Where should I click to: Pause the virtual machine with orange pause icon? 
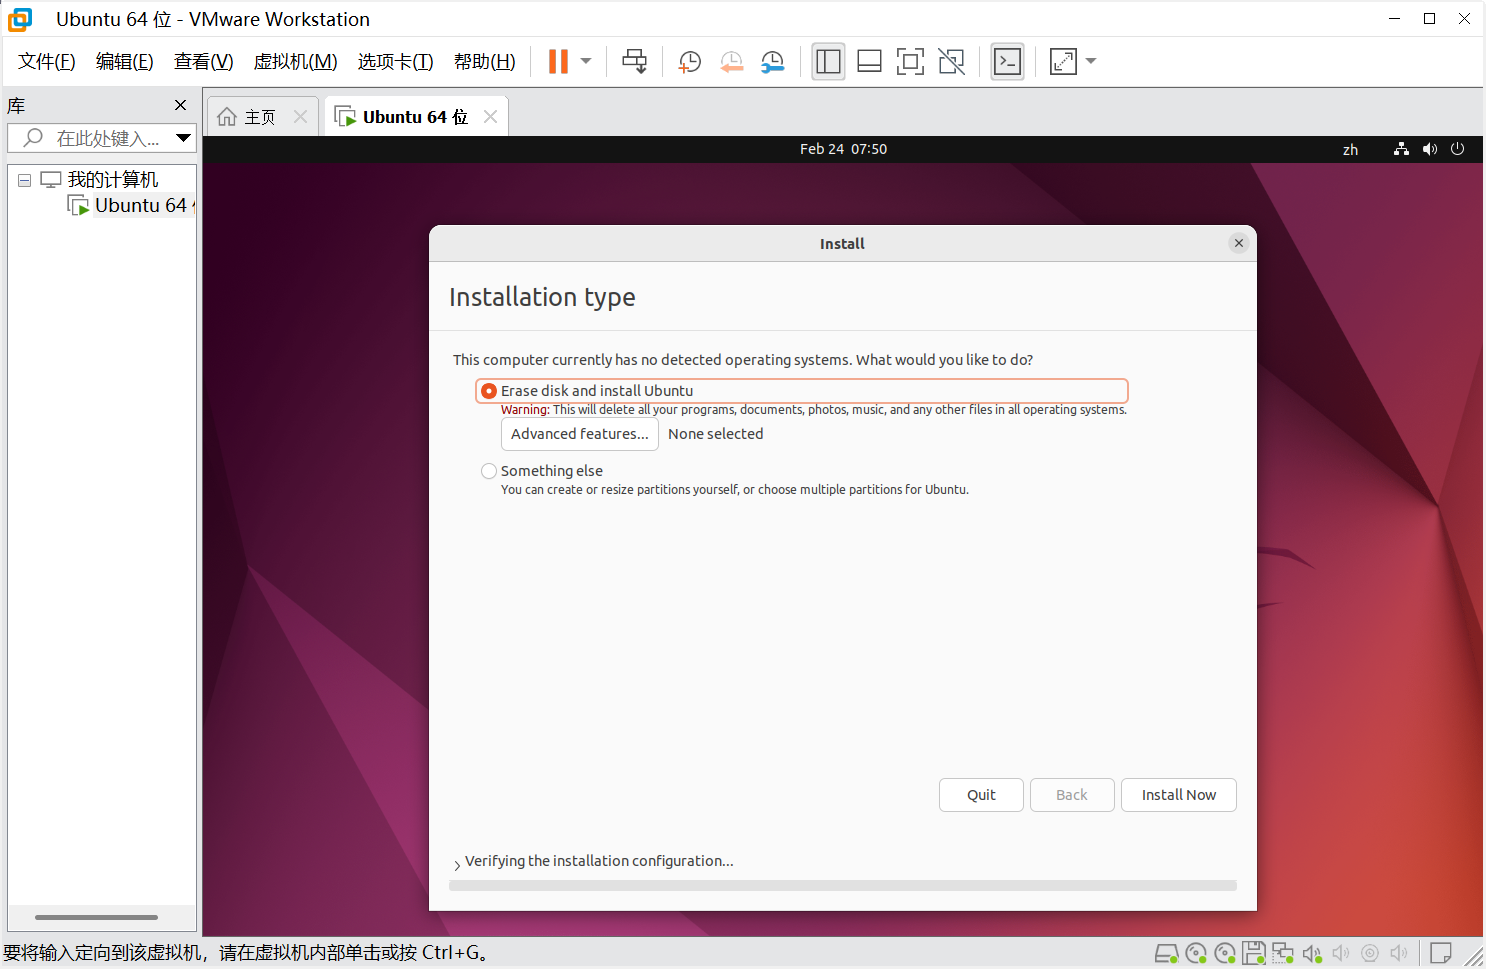tap(558, 62)
